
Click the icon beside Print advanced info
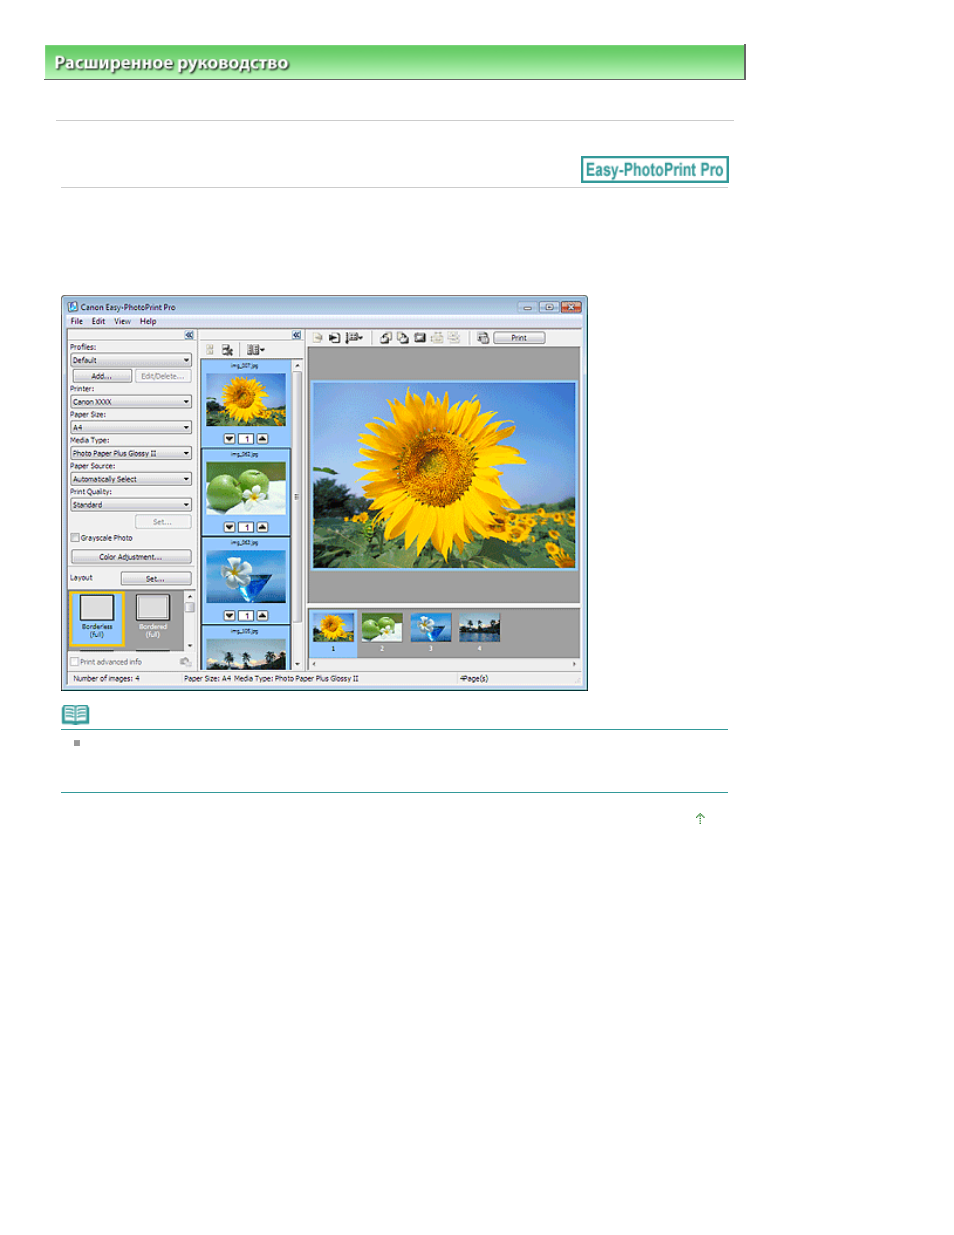tap(185, 662)
